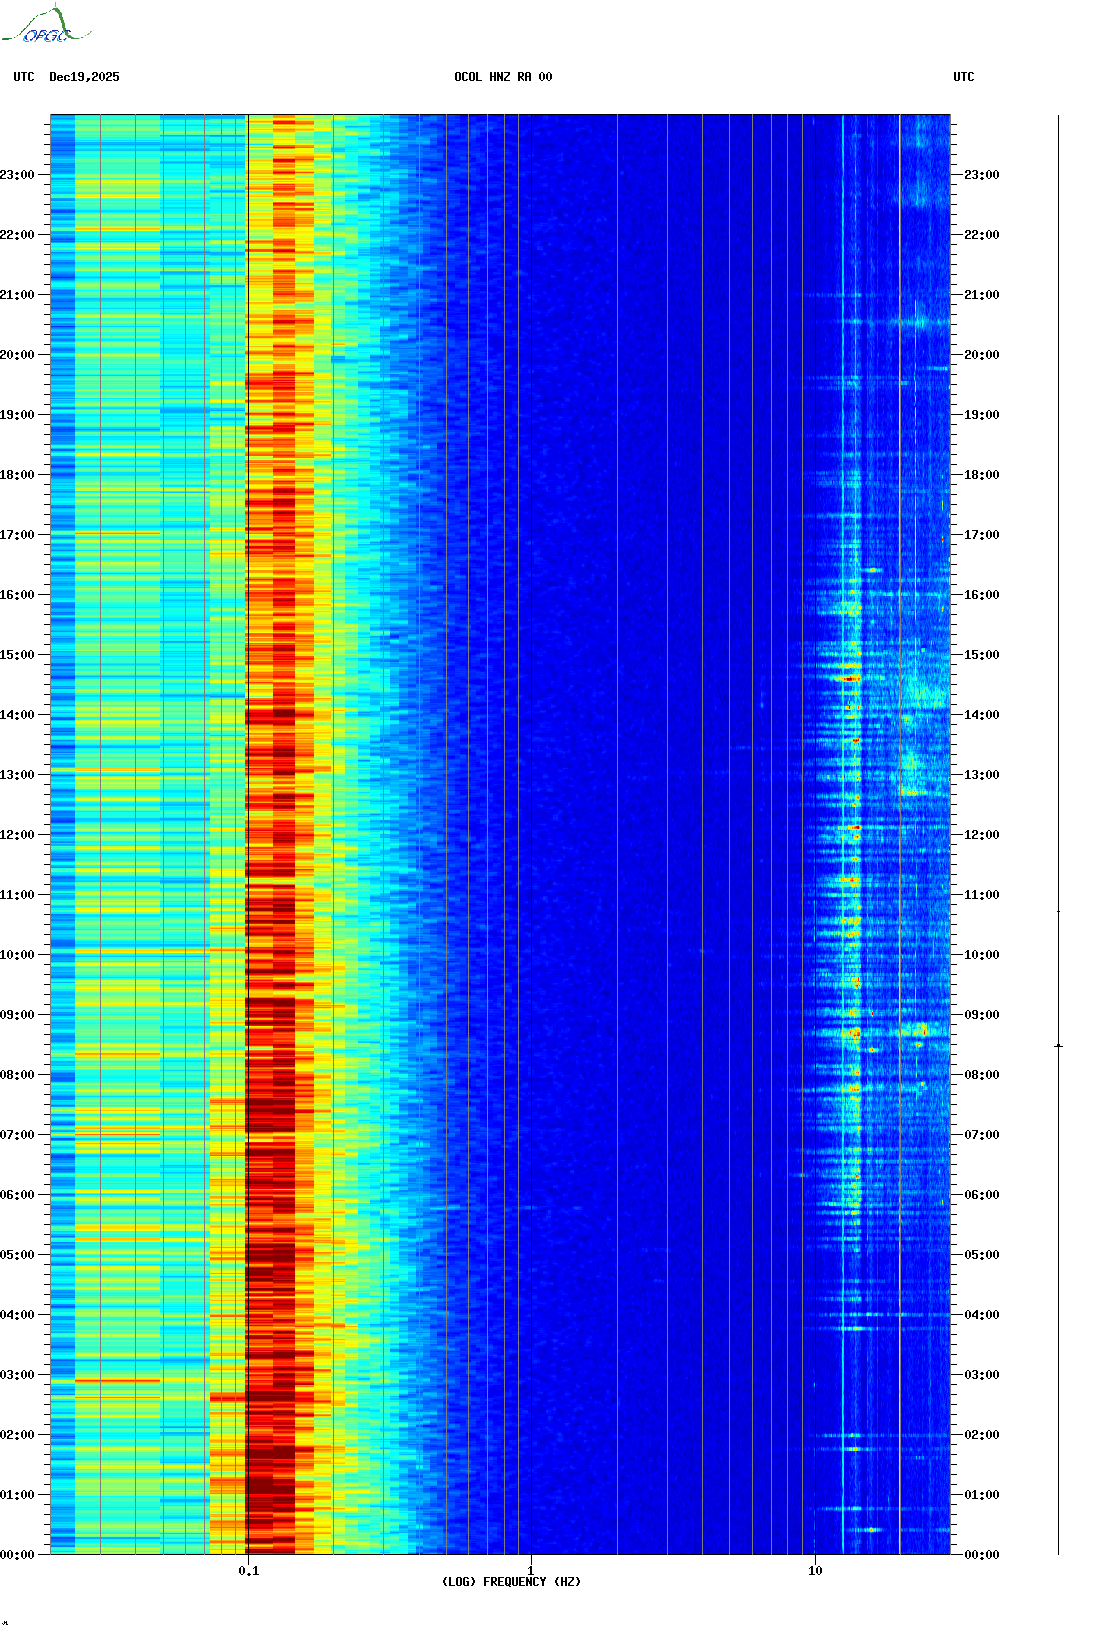Viewport: 1102px width, 1634px height.
Task: Click the 10 Hz frequency axis label
Action: pos(815,1571)
